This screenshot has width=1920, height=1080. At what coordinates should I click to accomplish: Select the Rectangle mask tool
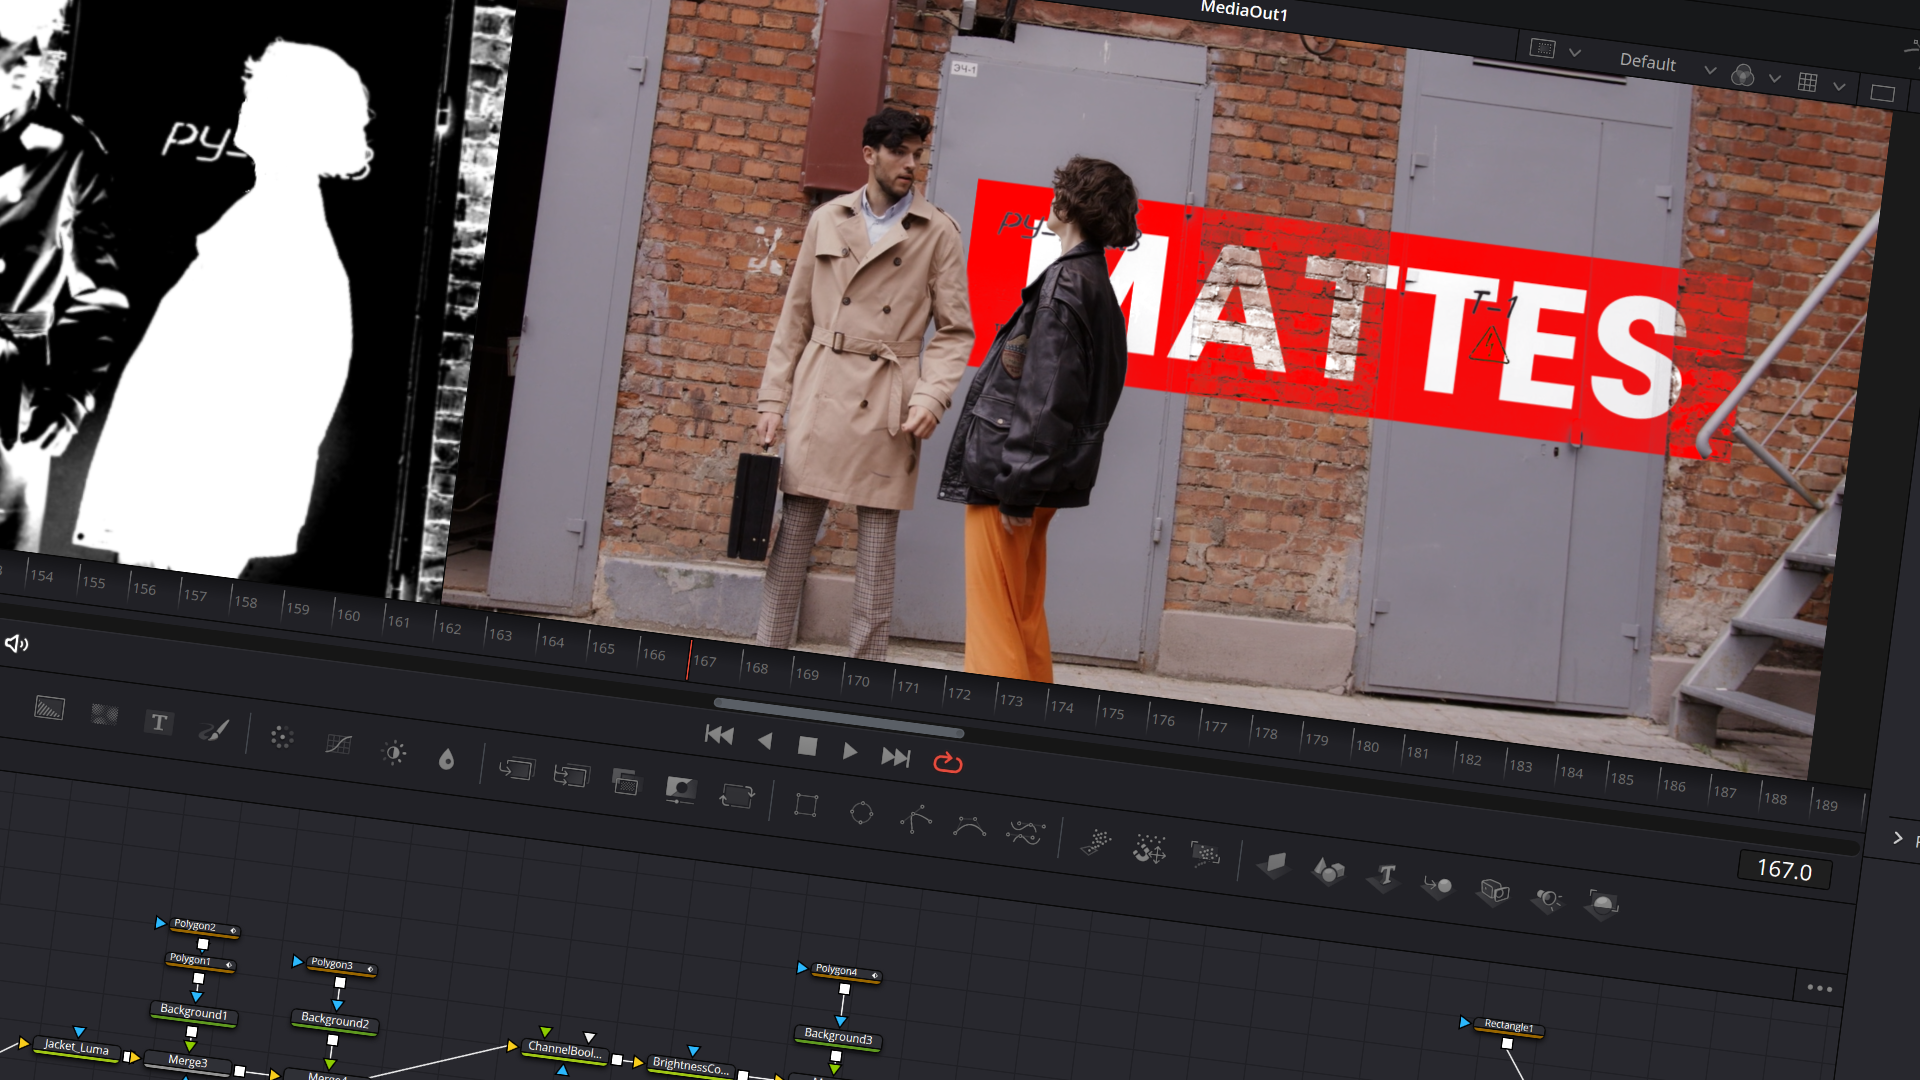[806, 805]
